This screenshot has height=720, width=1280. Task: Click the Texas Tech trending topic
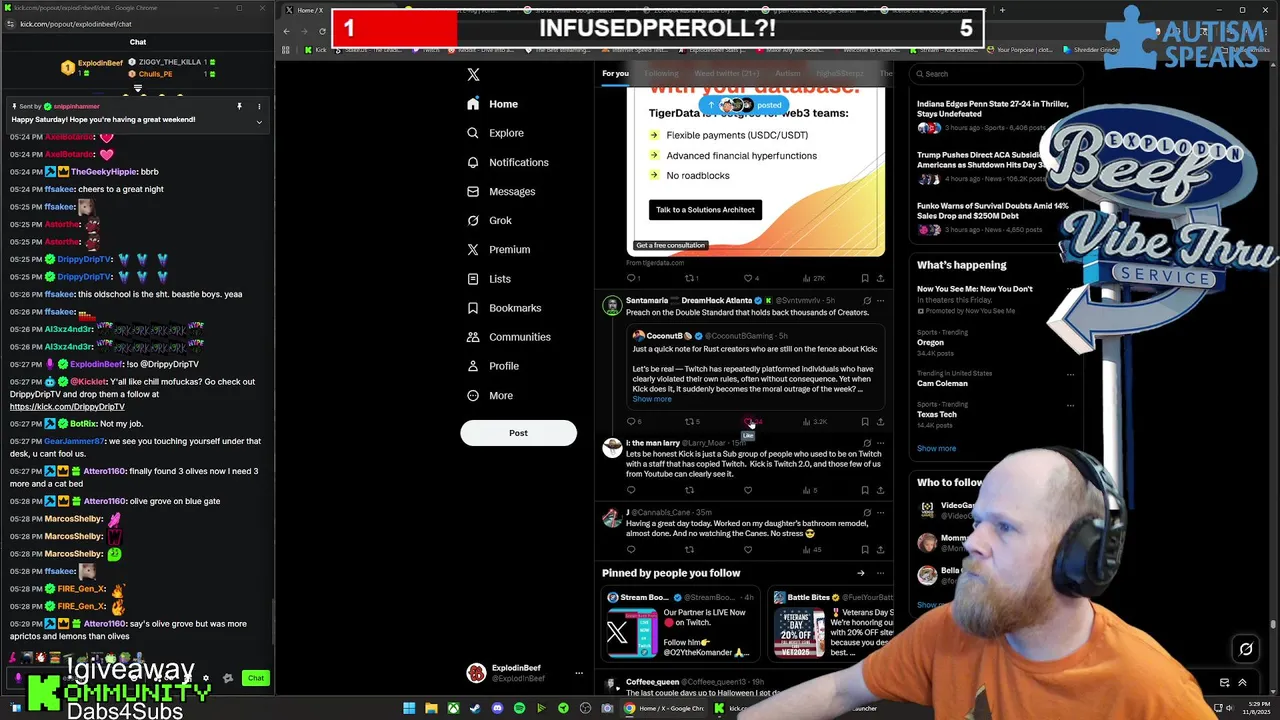pos(937,414)
